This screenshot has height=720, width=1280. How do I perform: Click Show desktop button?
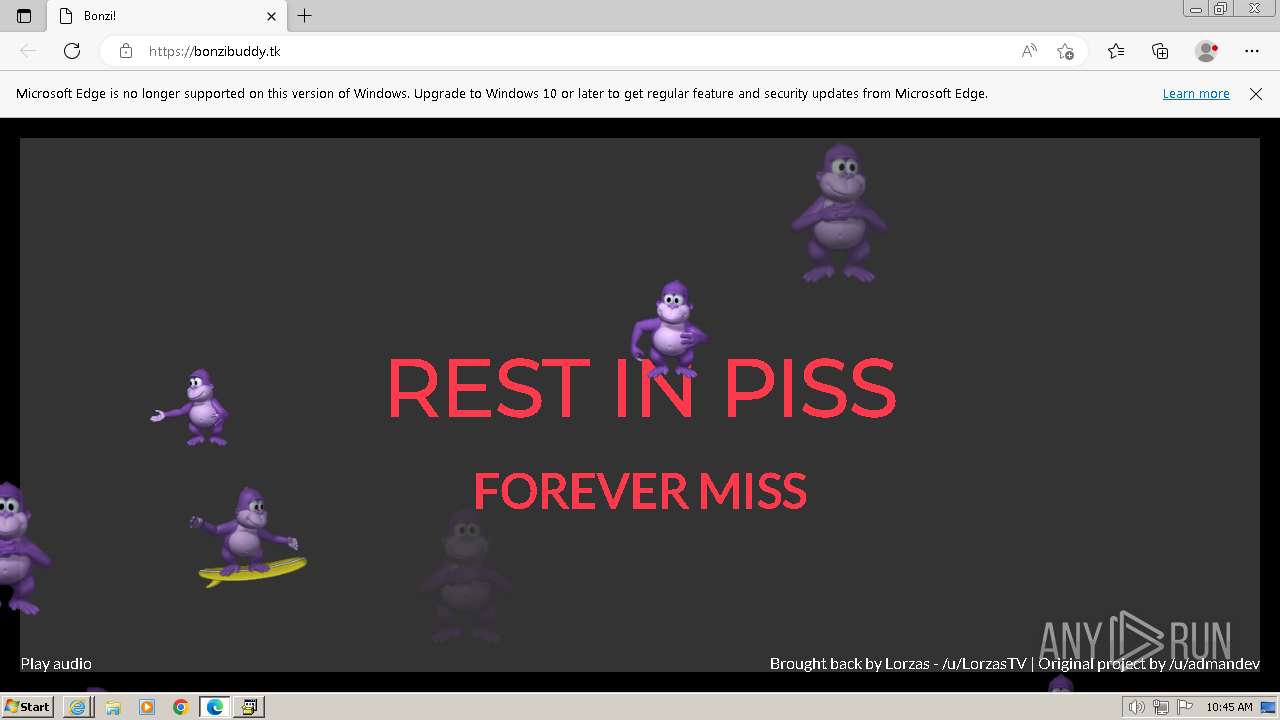pos(1269,707)
